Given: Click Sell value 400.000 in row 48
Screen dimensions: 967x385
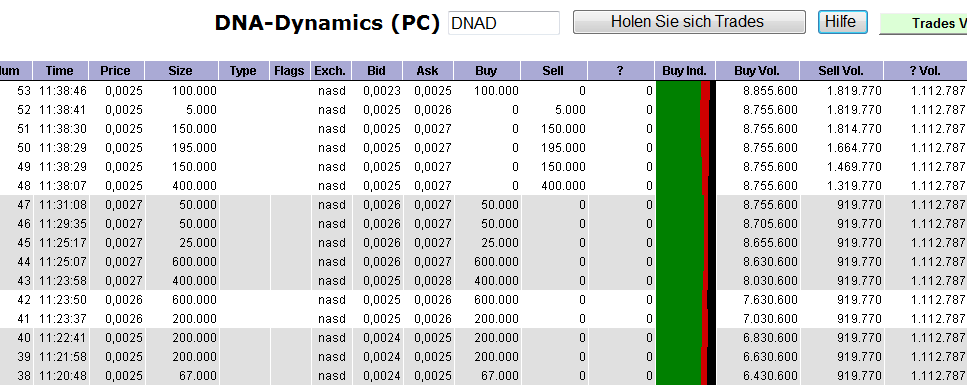Looking at the screenshot, I should (x=564, y=186).
